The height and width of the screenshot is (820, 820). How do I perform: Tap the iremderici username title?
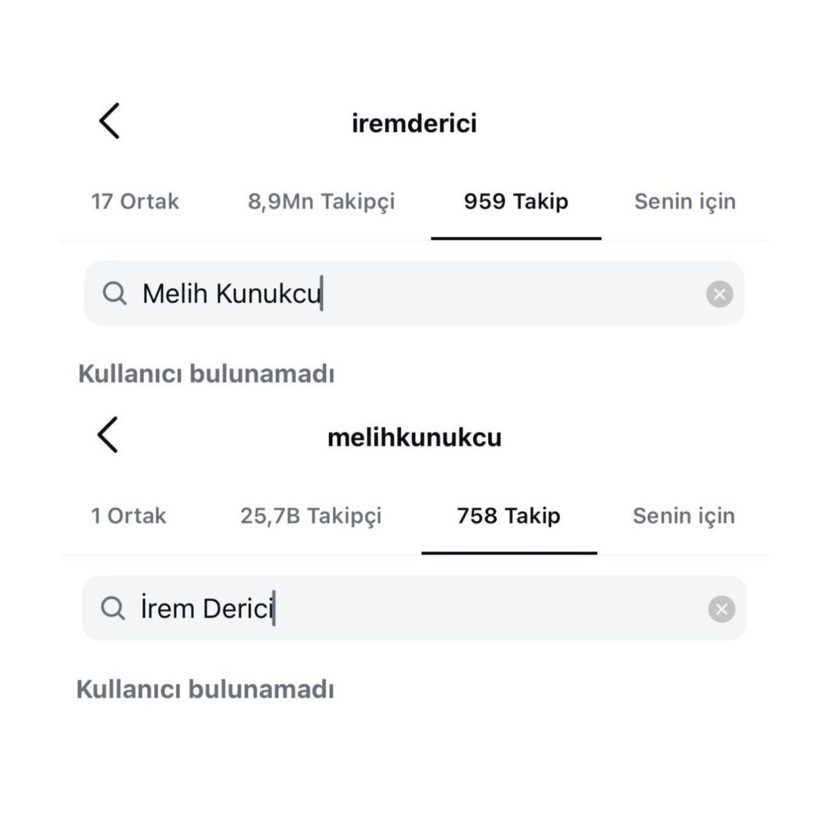[x=415, y=122]
